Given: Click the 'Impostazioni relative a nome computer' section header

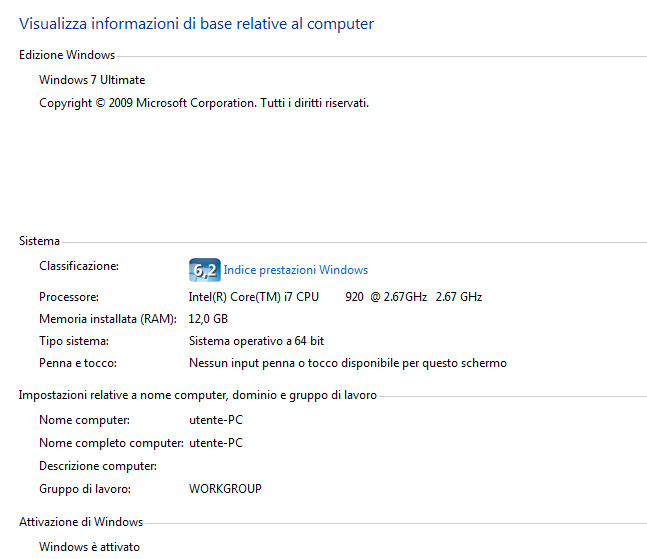Looking at the screenshot, I should tap(198, 395).
